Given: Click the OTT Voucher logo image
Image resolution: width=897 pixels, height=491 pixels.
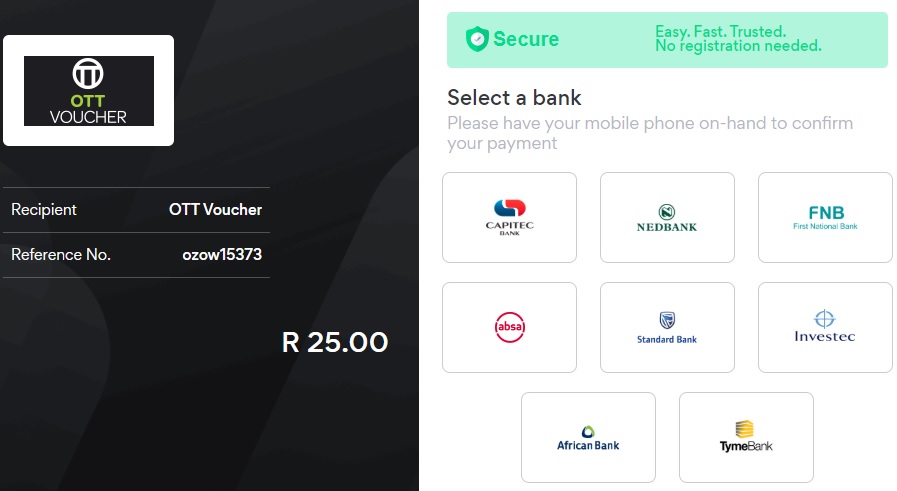Looking at the screenshot, I should coord(89,91).
